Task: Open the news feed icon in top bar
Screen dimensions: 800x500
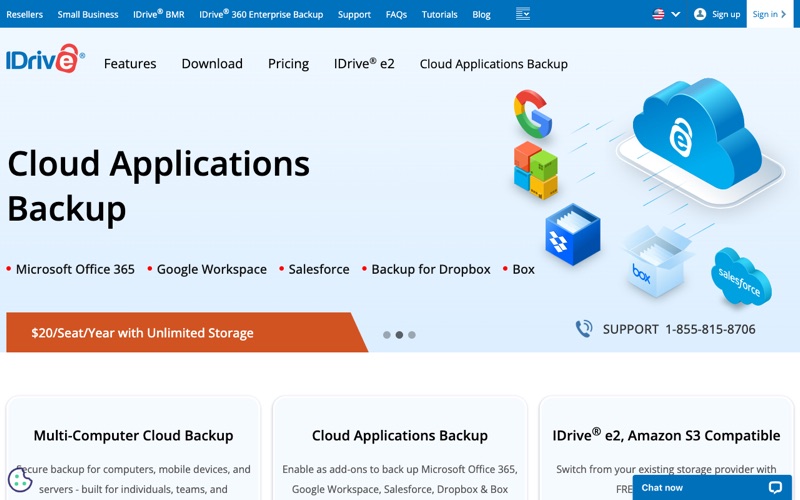Action: (x=523, y=14)
